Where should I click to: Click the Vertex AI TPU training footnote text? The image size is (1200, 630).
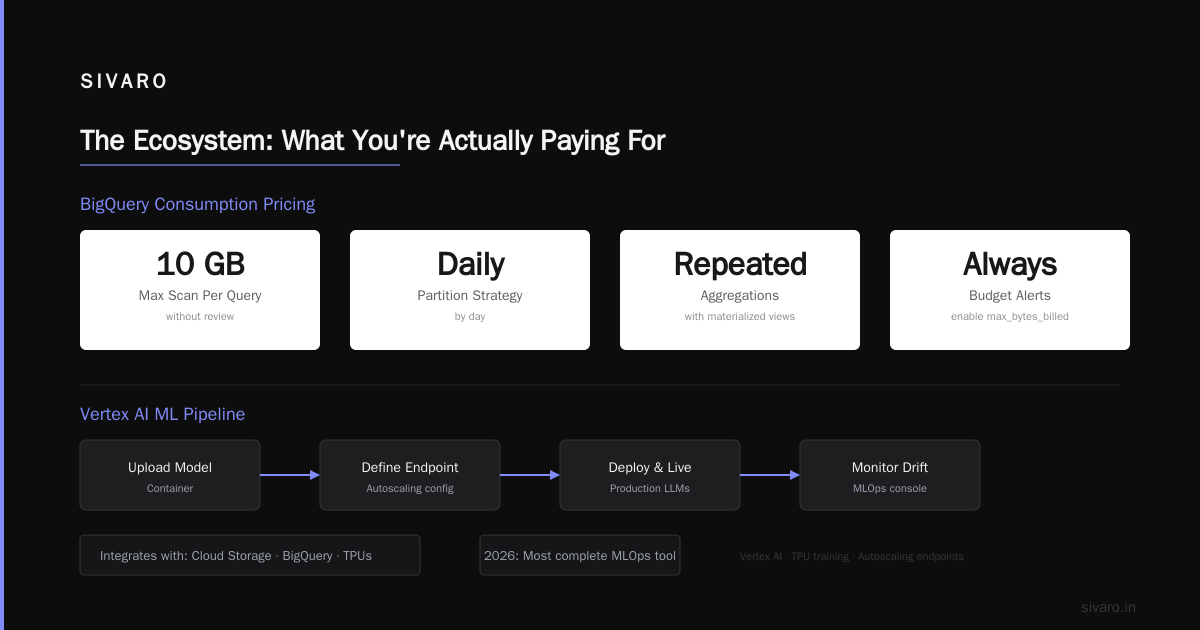point(852,556)
